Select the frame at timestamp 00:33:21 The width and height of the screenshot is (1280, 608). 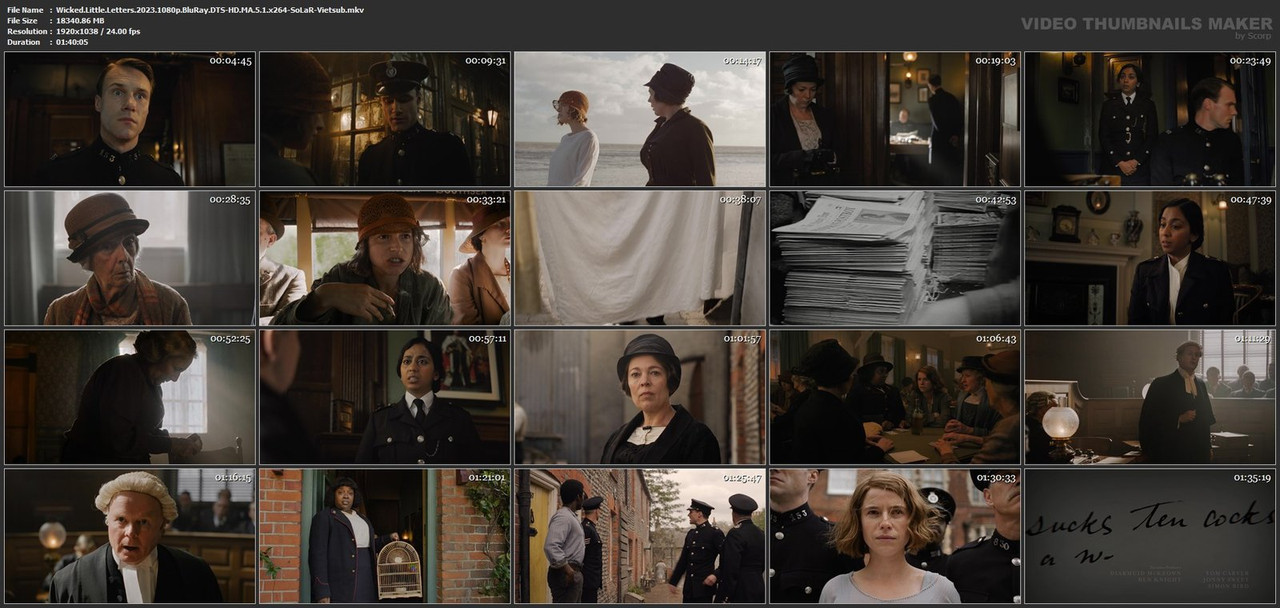[385, 258]
